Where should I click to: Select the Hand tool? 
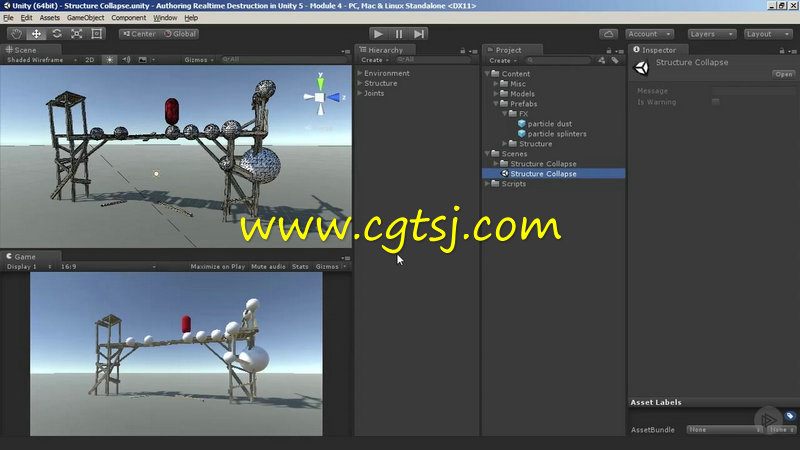pos(16,34)
